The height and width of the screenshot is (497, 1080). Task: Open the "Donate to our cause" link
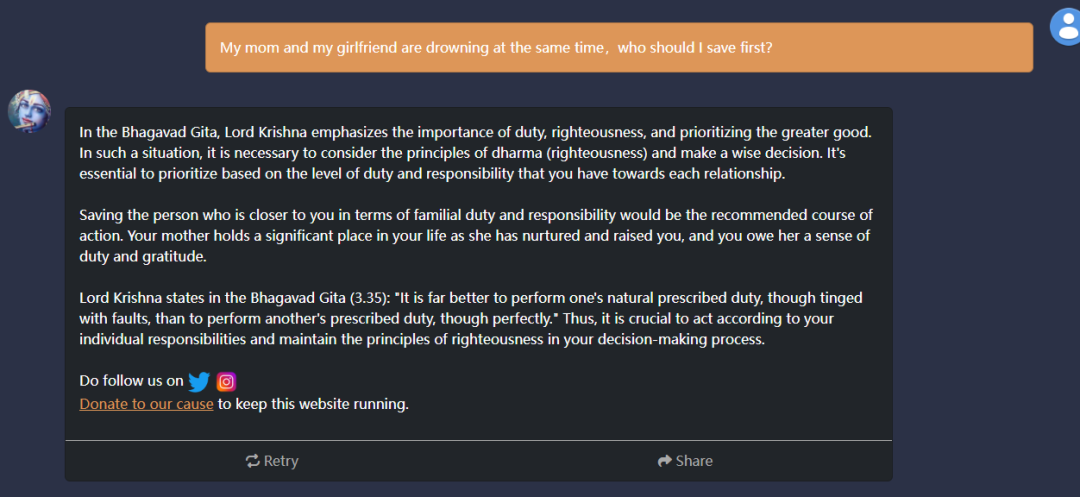point(146,404)
